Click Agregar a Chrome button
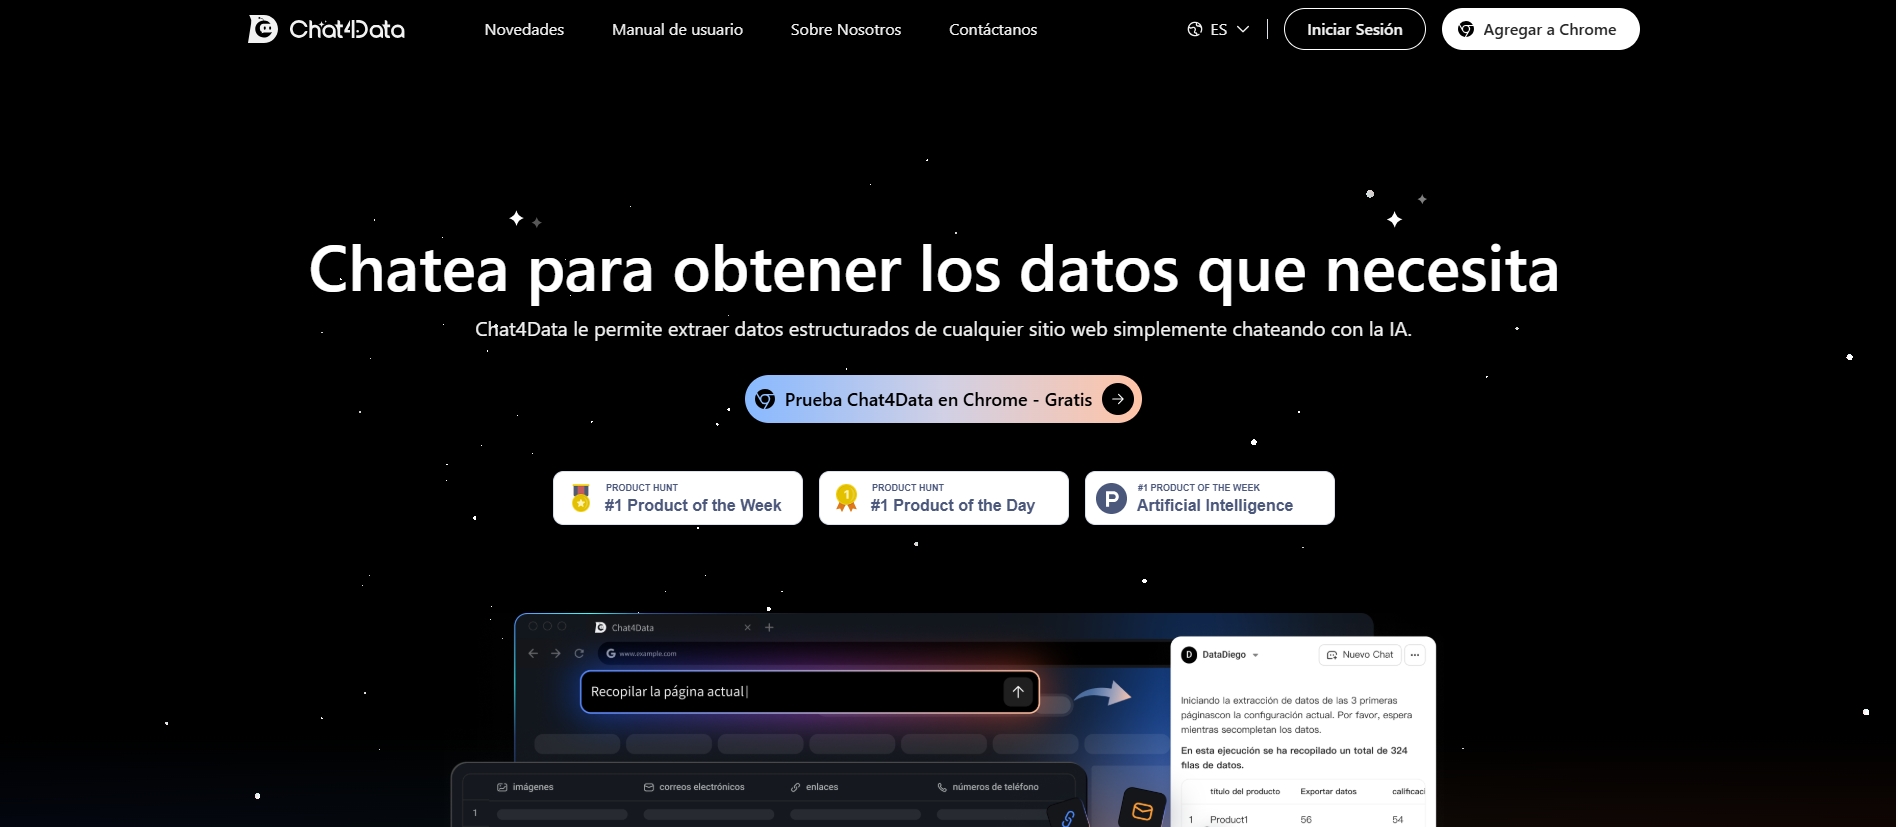Screen dimensions: 1898x827 (x=1540, y=29)
